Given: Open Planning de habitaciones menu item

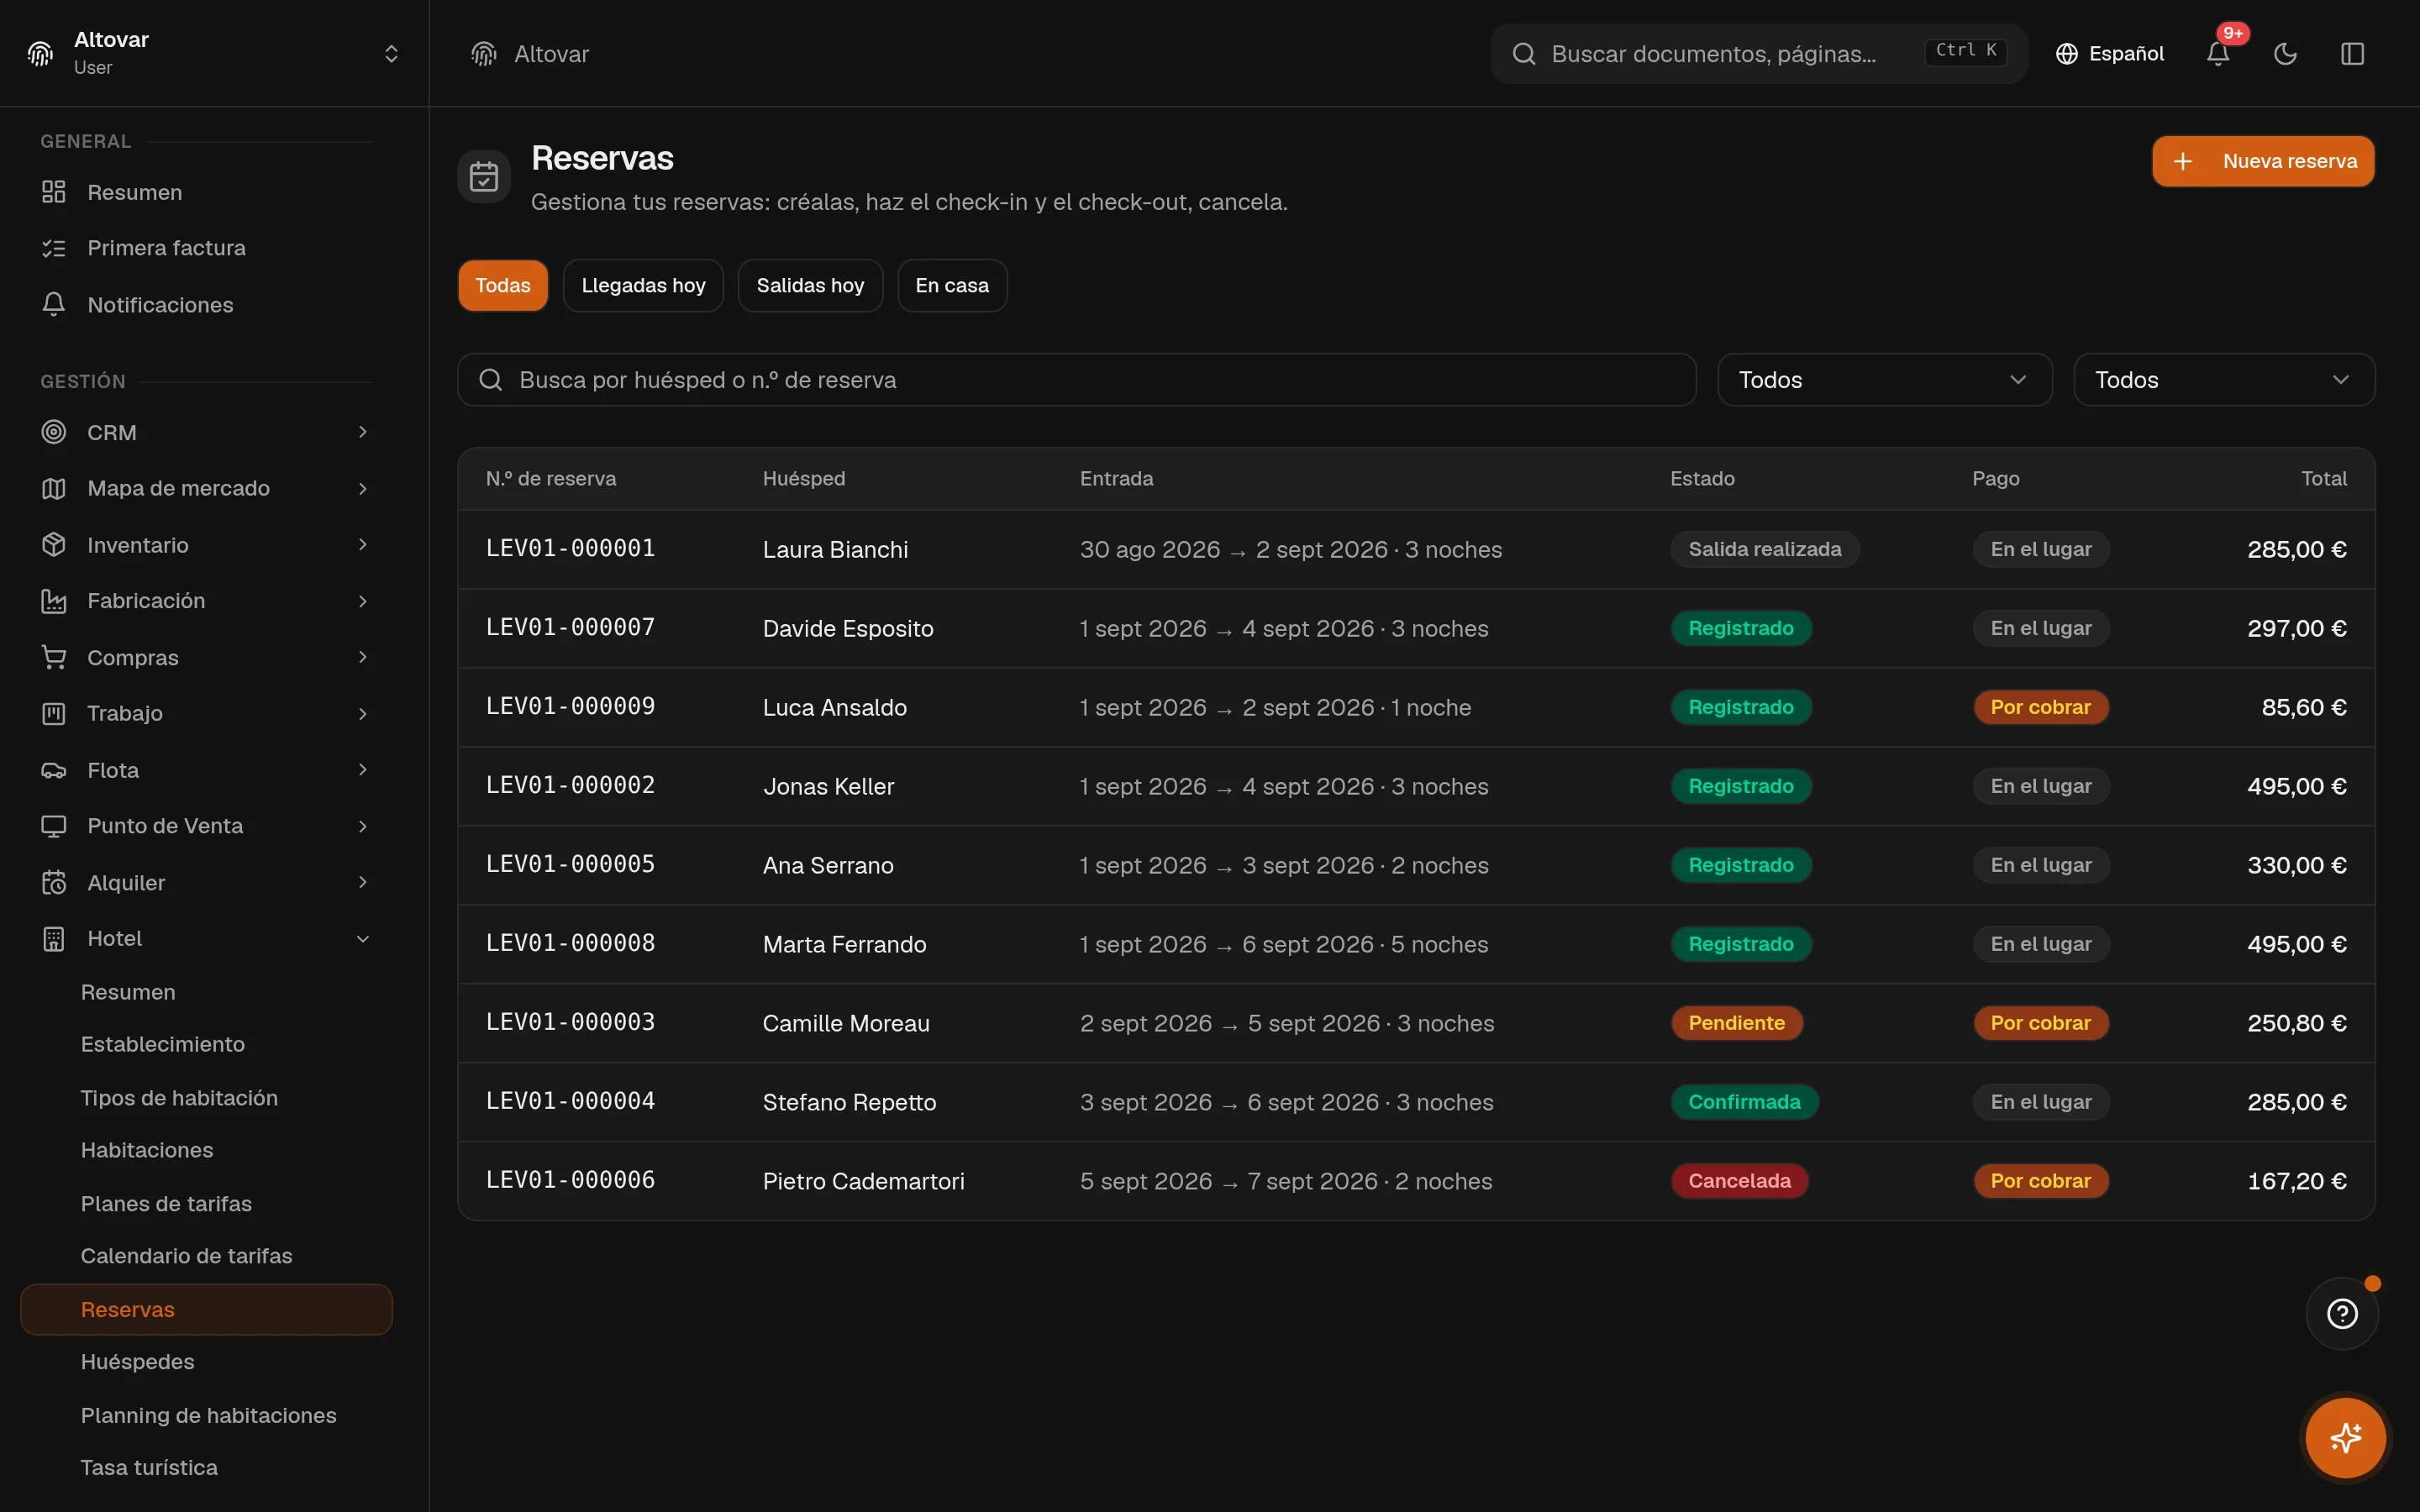Looking at the screenshot, I should pyautogui.click(x=208, y=1415).
